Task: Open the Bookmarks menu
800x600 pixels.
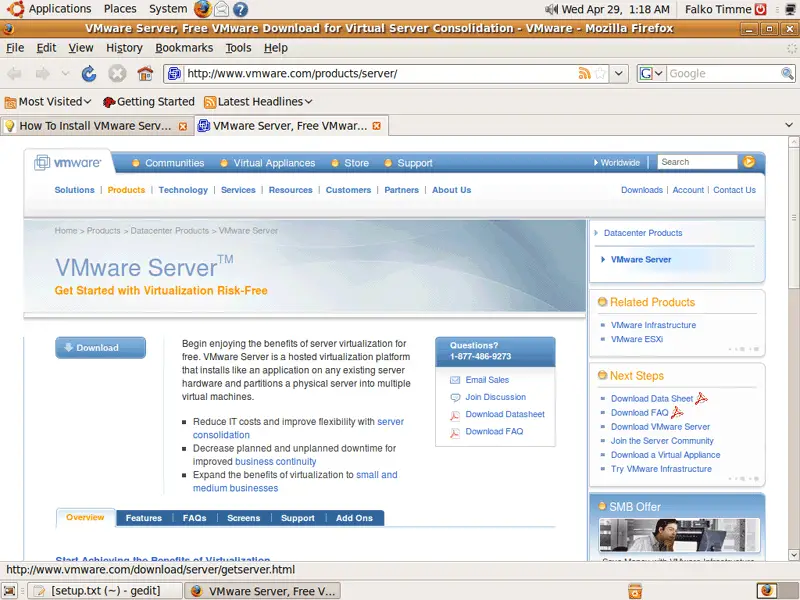Action: coord(184,47)
